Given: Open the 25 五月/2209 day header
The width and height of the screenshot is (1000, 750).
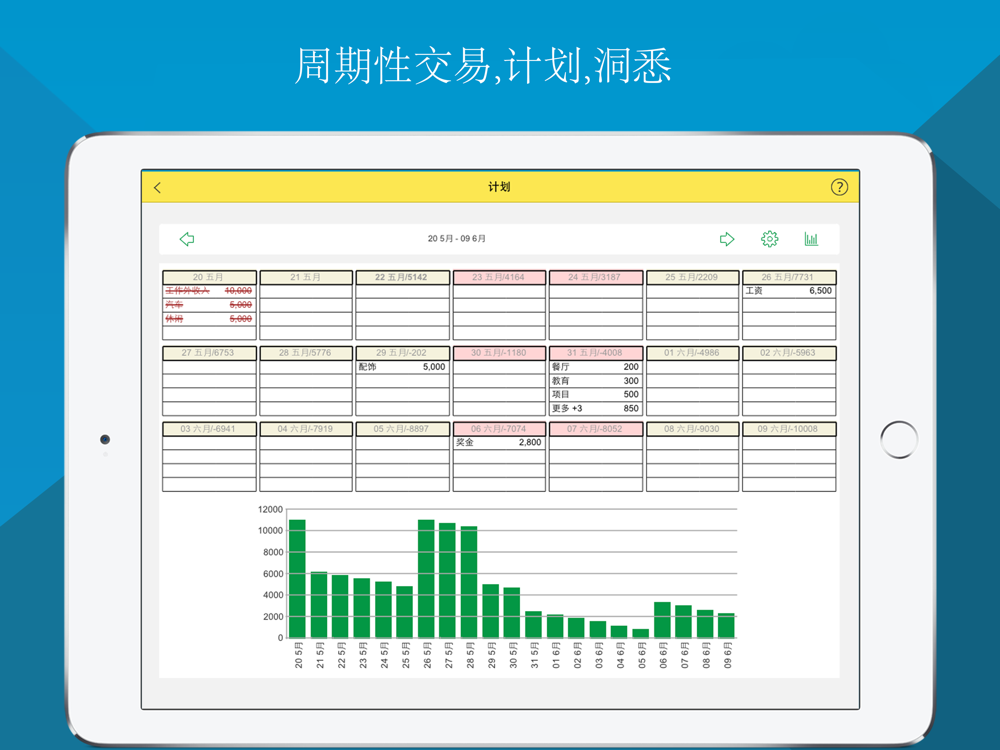Looking at the screenshot, I should 693,277.
